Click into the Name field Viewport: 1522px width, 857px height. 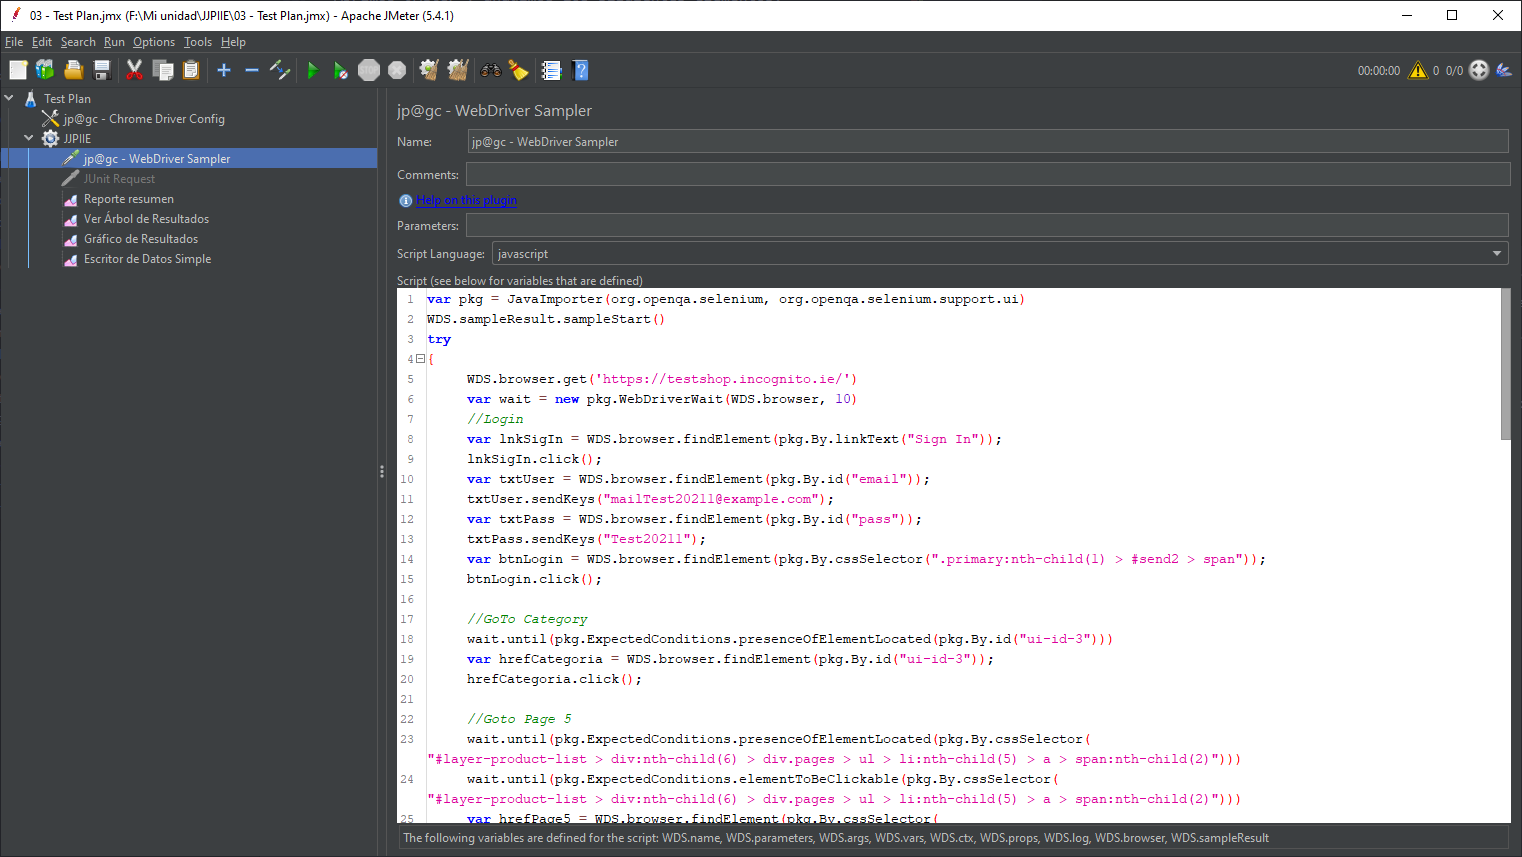click(x=988, y=142)
